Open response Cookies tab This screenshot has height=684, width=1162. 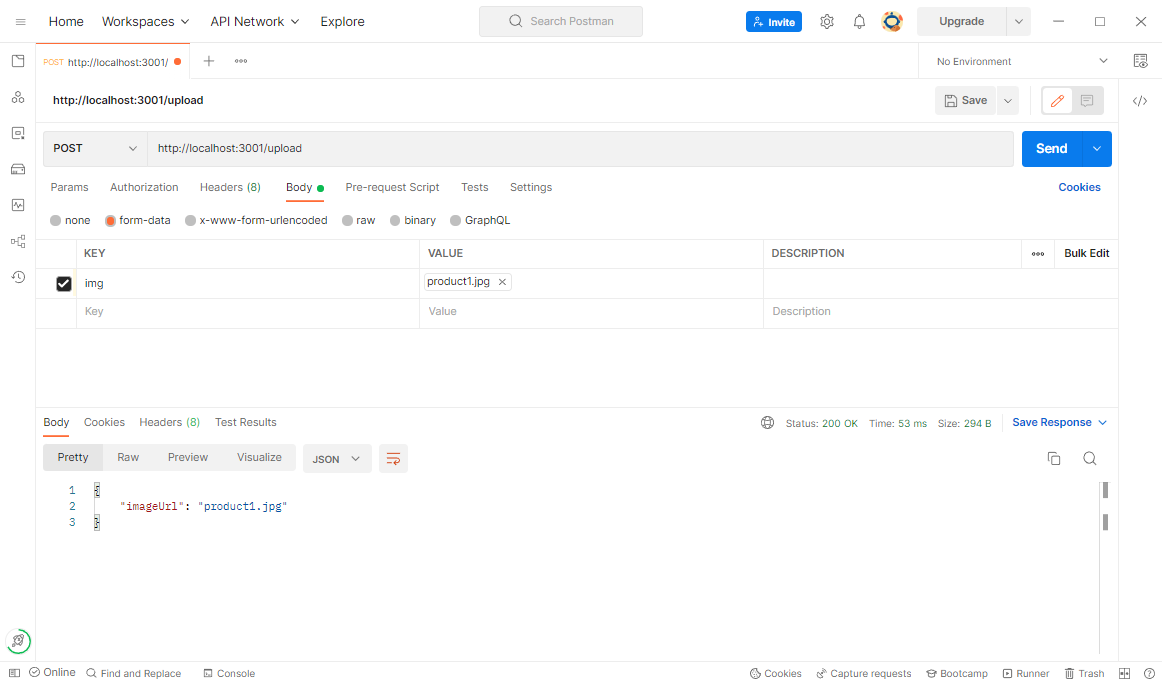[x=104, y=422]
